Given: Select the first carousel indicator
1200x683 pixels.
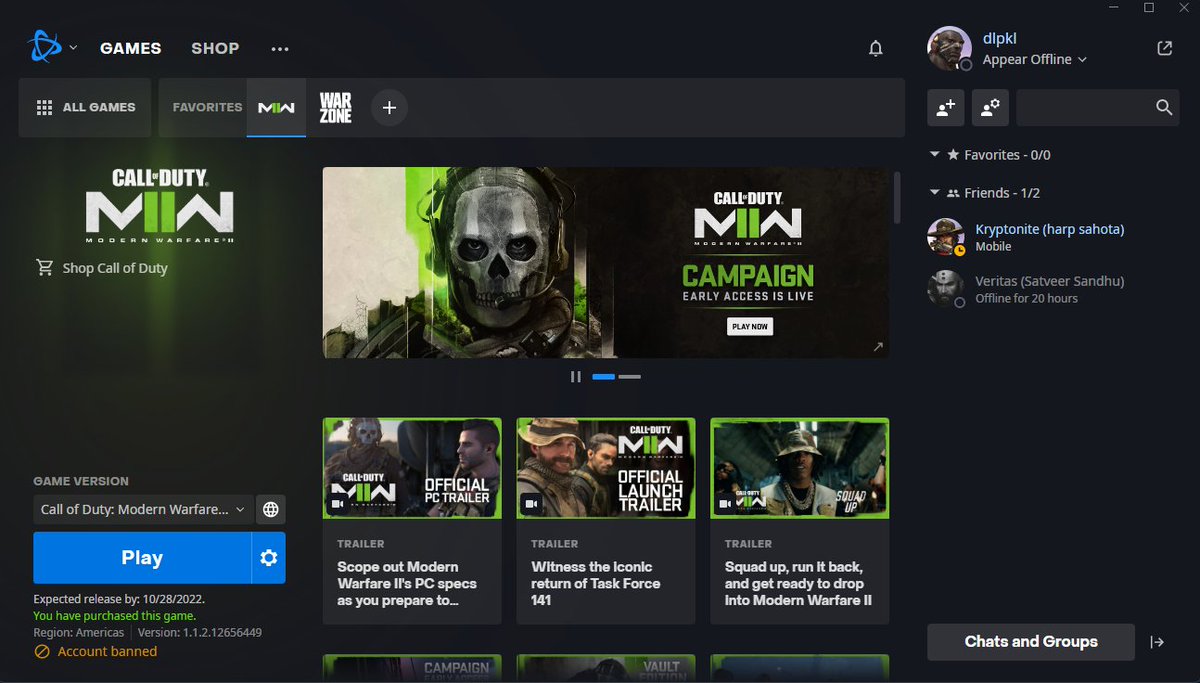Looking at the screenshot, I should coord(603,377).
